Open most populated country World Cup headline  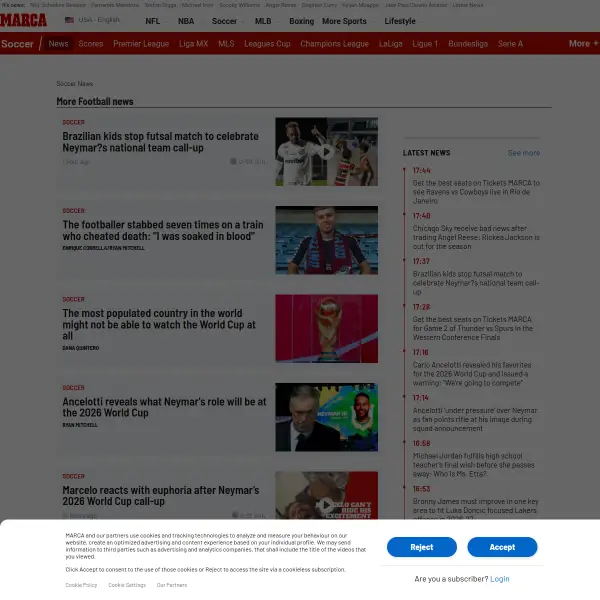tap(159, 324)
